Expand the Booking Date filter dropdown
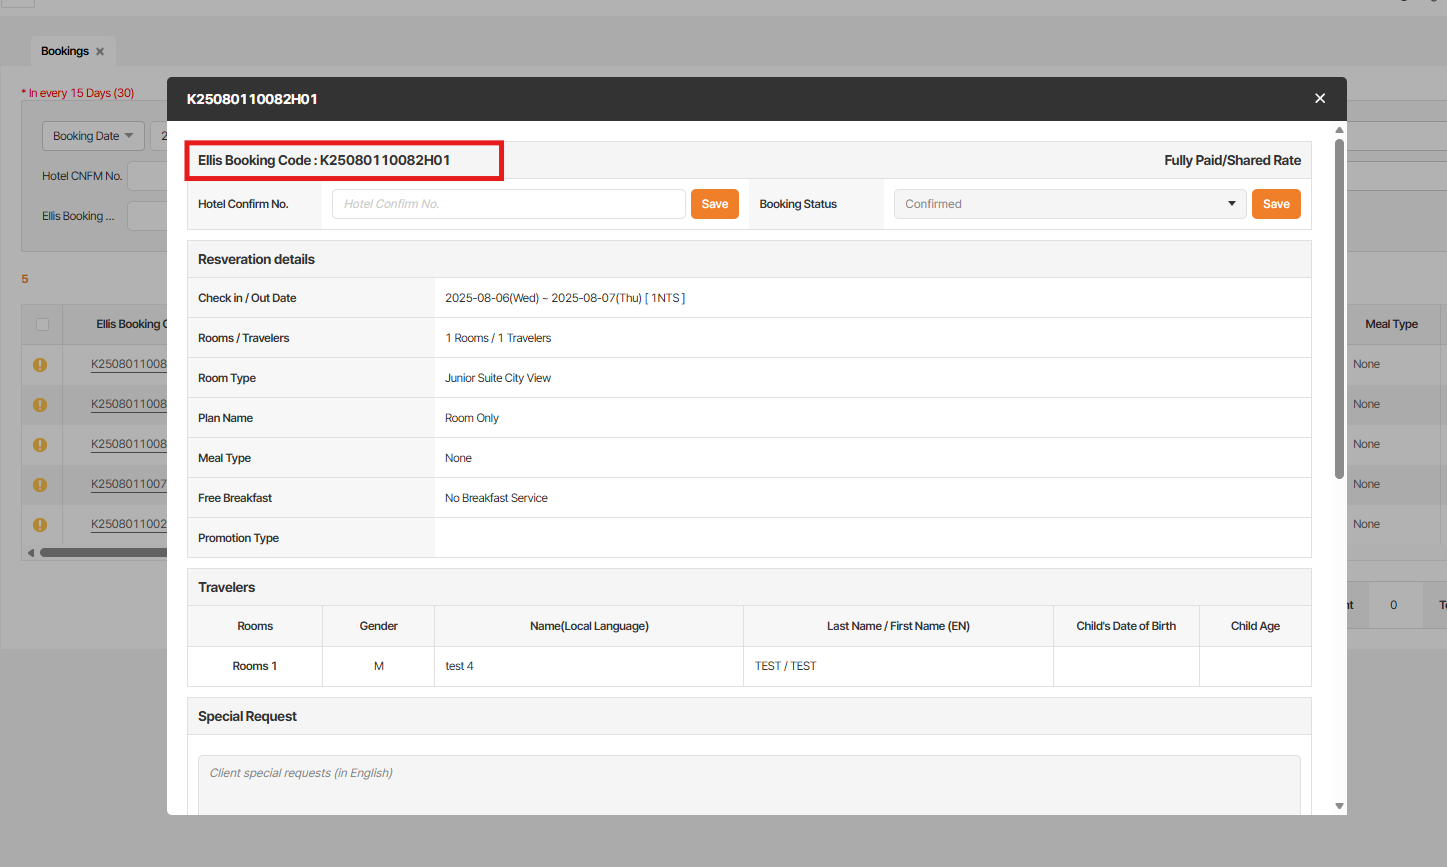Viewport: 1447px width, 867px height. click(x=93, y=136)
